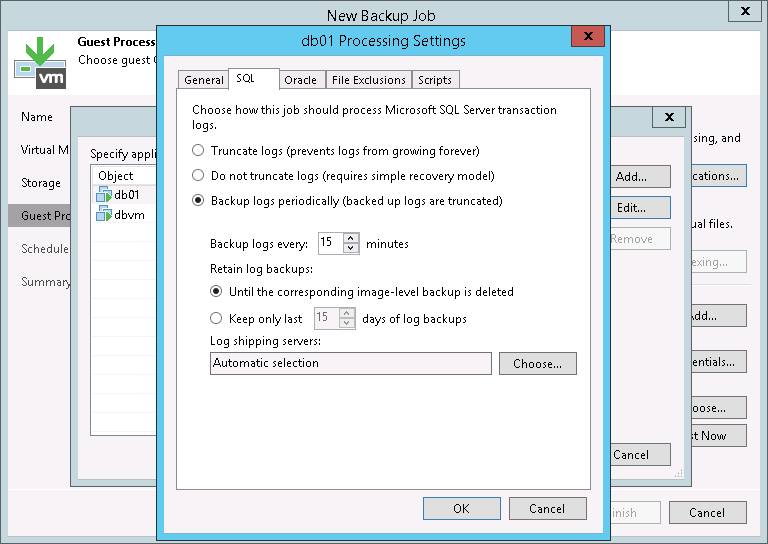Click the dbvm VM icon in object list
This screenshot has height=544, width=768.
pos(103,214)
